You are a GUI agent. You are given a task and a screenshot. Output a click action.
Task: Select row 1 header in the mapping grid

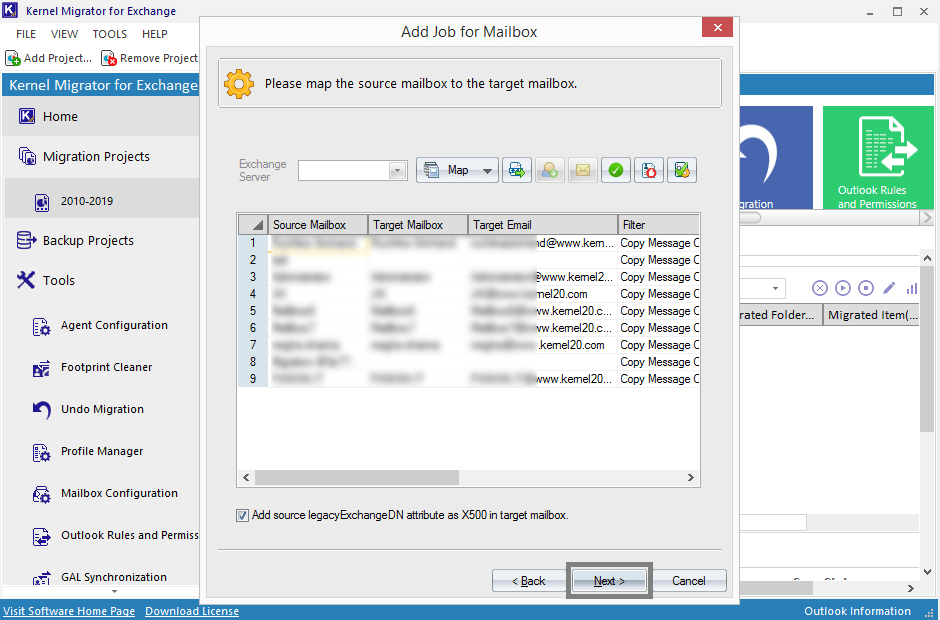point(253,243)
